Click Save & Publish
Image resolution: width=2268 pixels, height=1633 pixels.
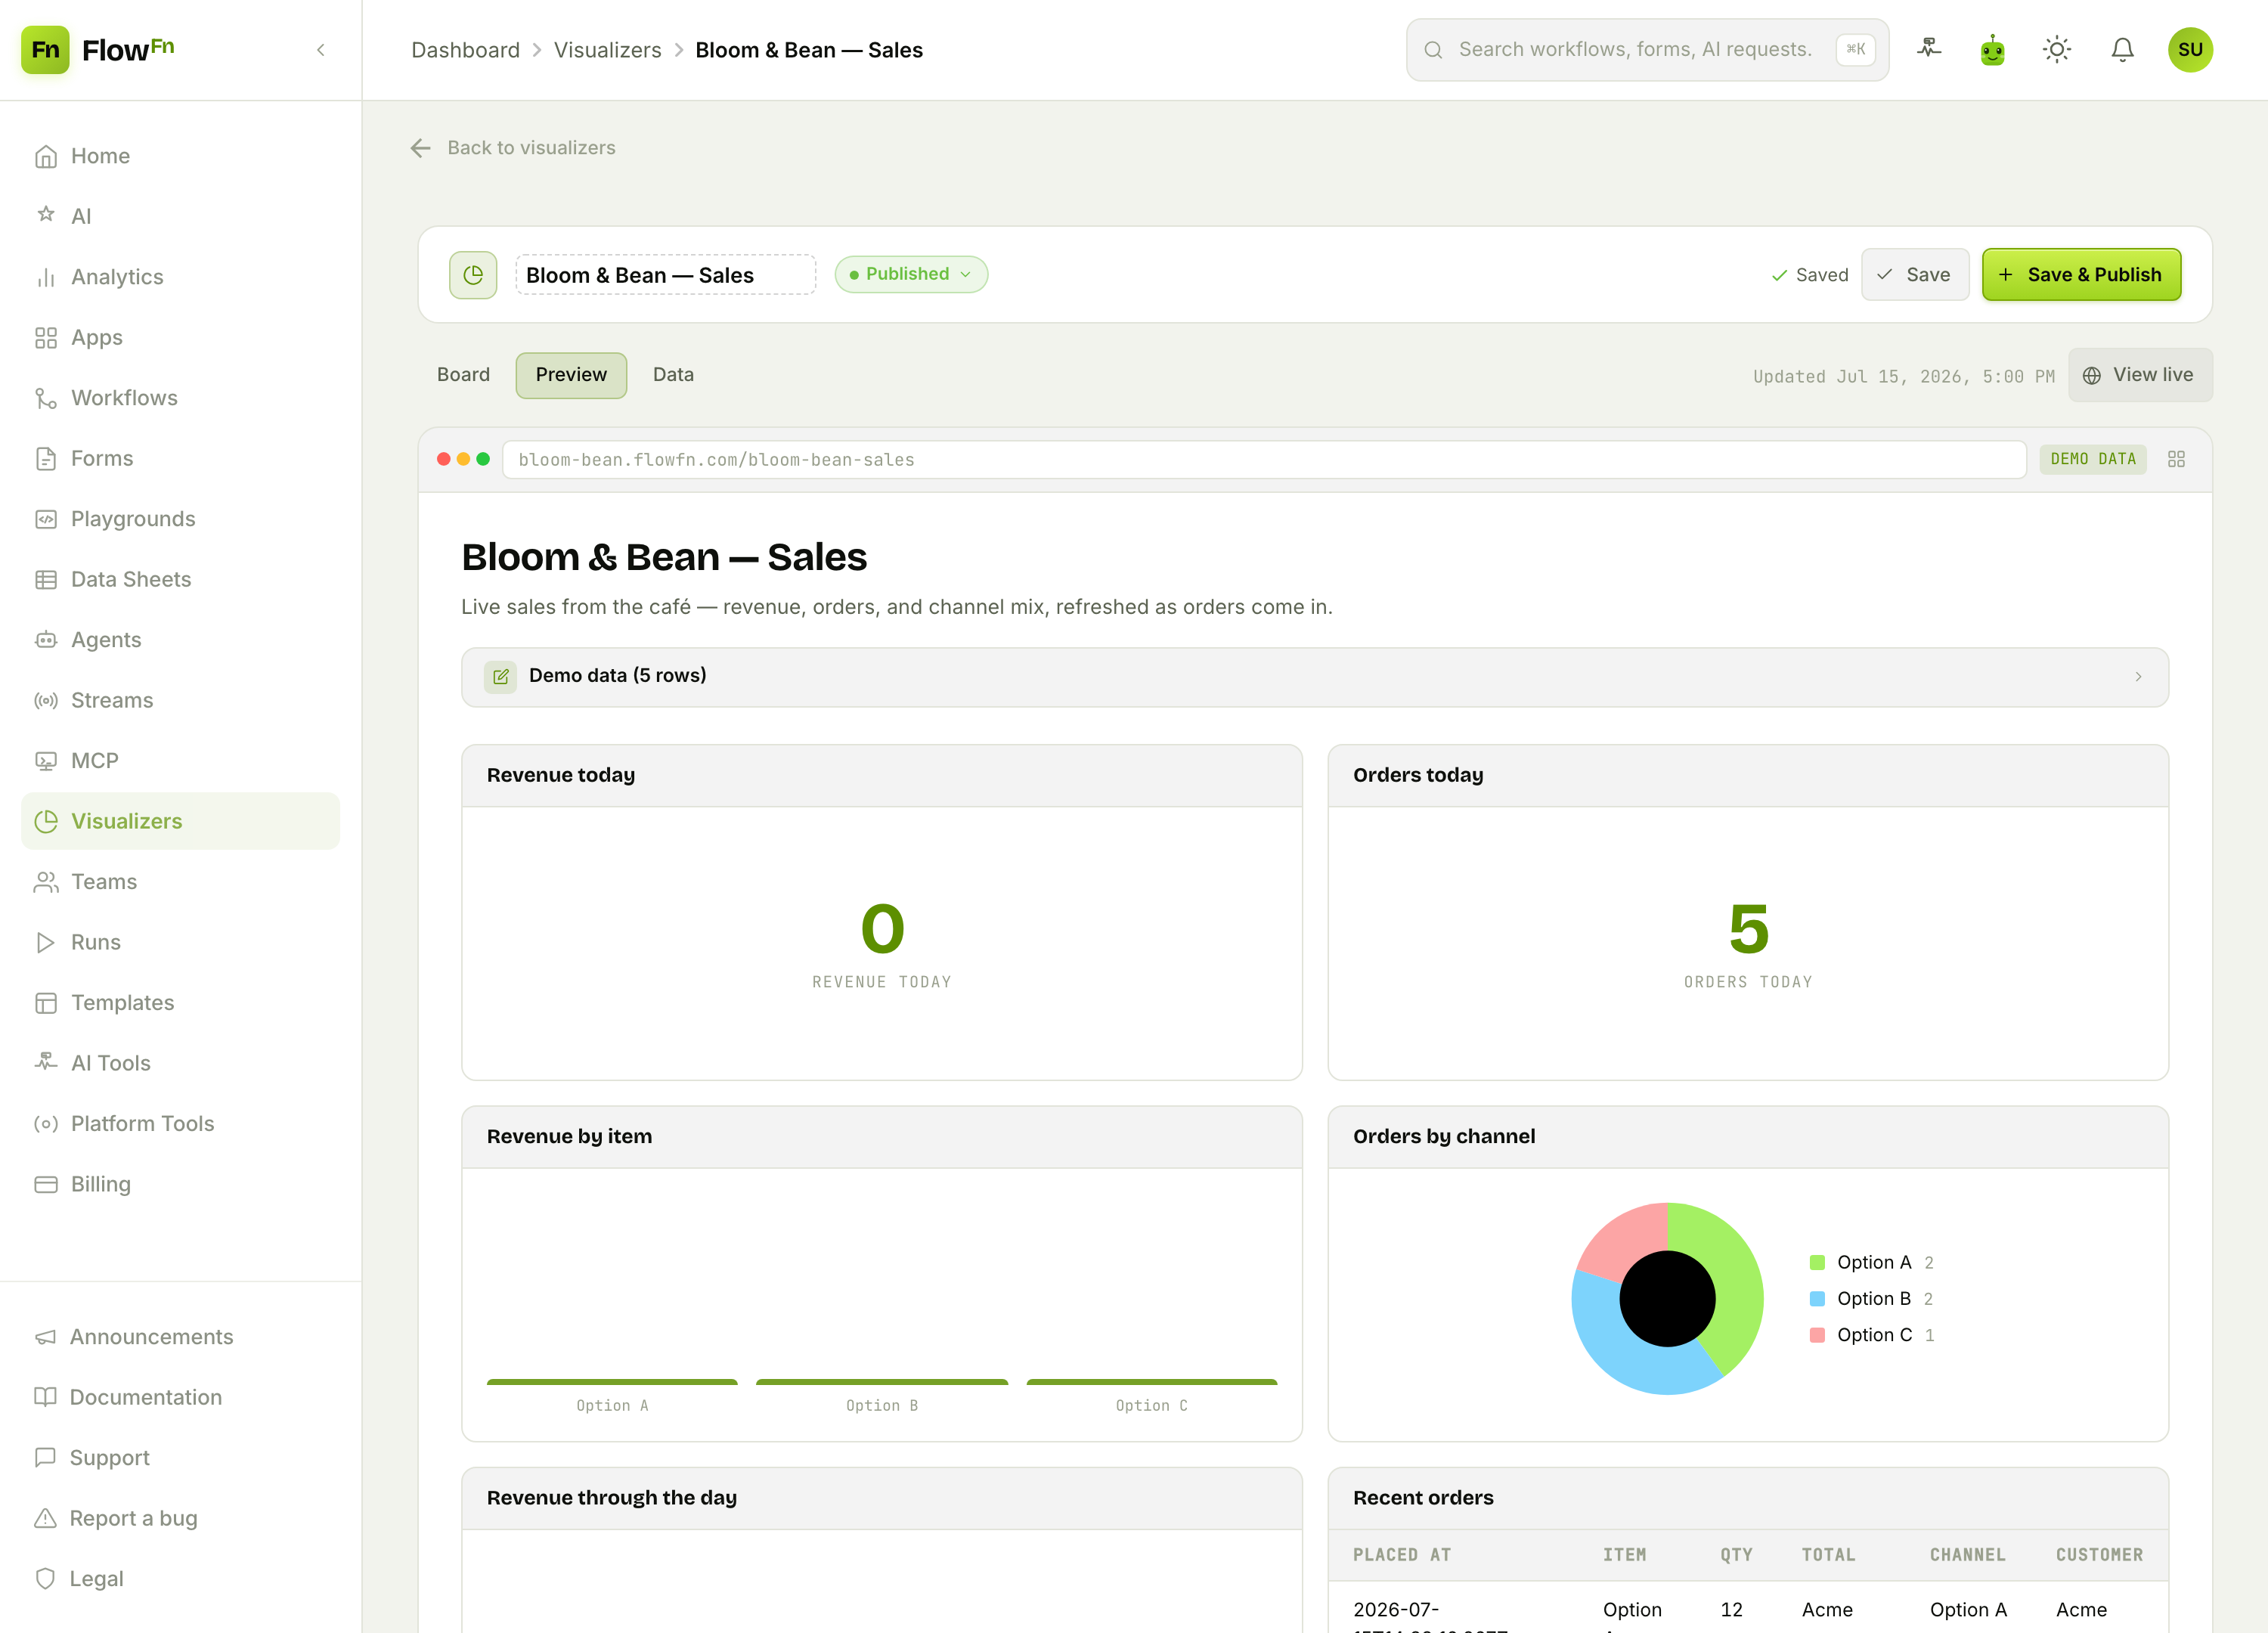pos(2081,275)
